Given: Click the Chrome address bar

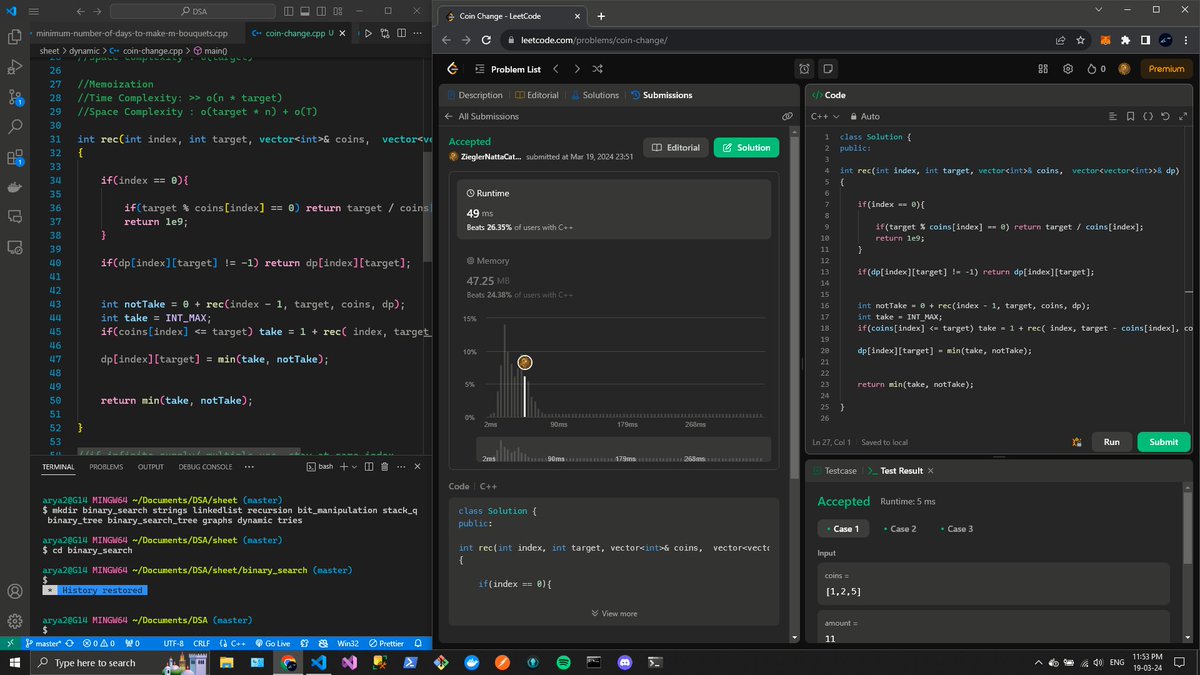Looking at the screenshot, I should pyautogui.click(x=780, y=40).
